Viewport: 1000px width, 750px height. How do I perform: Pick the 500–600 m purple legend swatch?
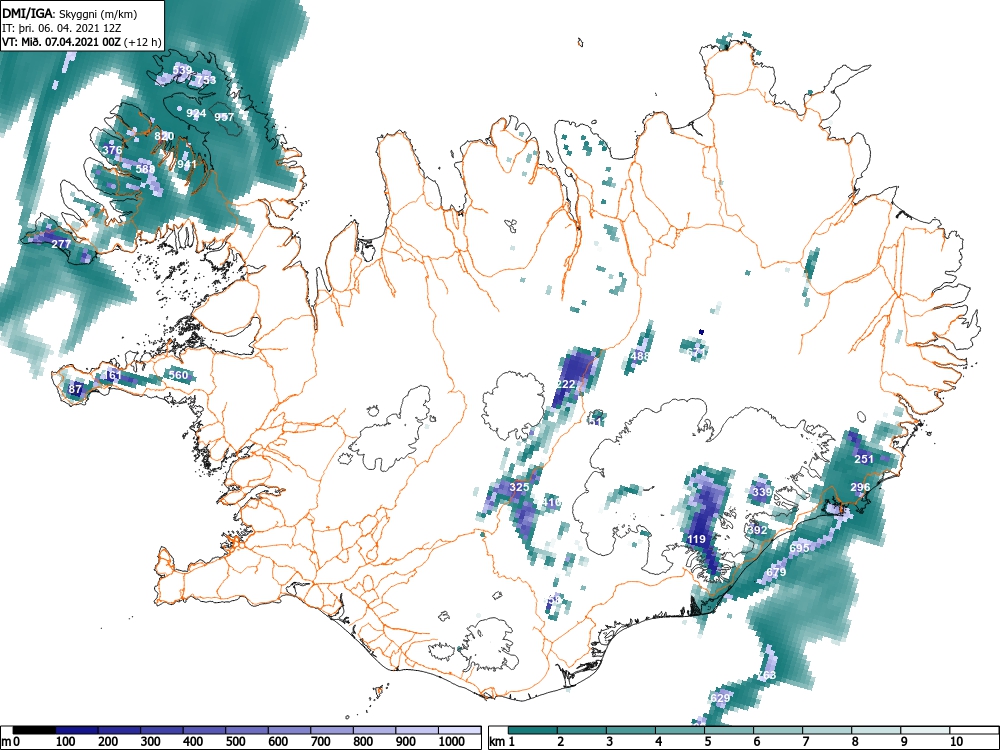point(247,730)
